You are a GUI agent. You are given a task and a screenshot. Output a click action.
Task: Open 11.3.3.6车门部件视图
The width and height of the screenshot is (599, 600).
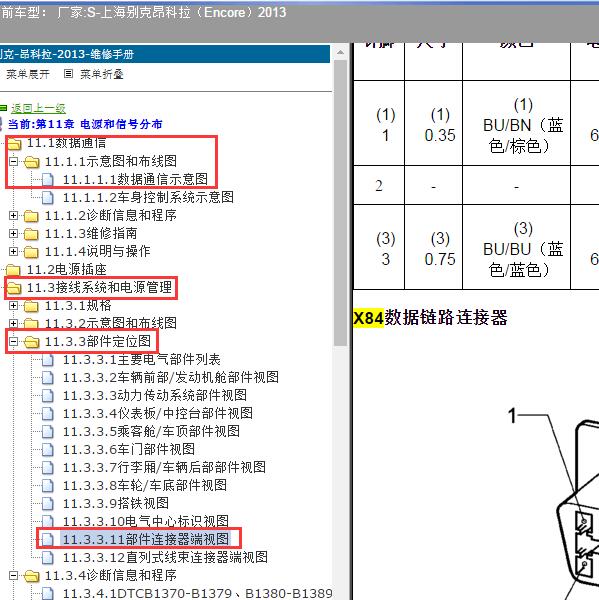pyautogui.click(x=129, y=449)
